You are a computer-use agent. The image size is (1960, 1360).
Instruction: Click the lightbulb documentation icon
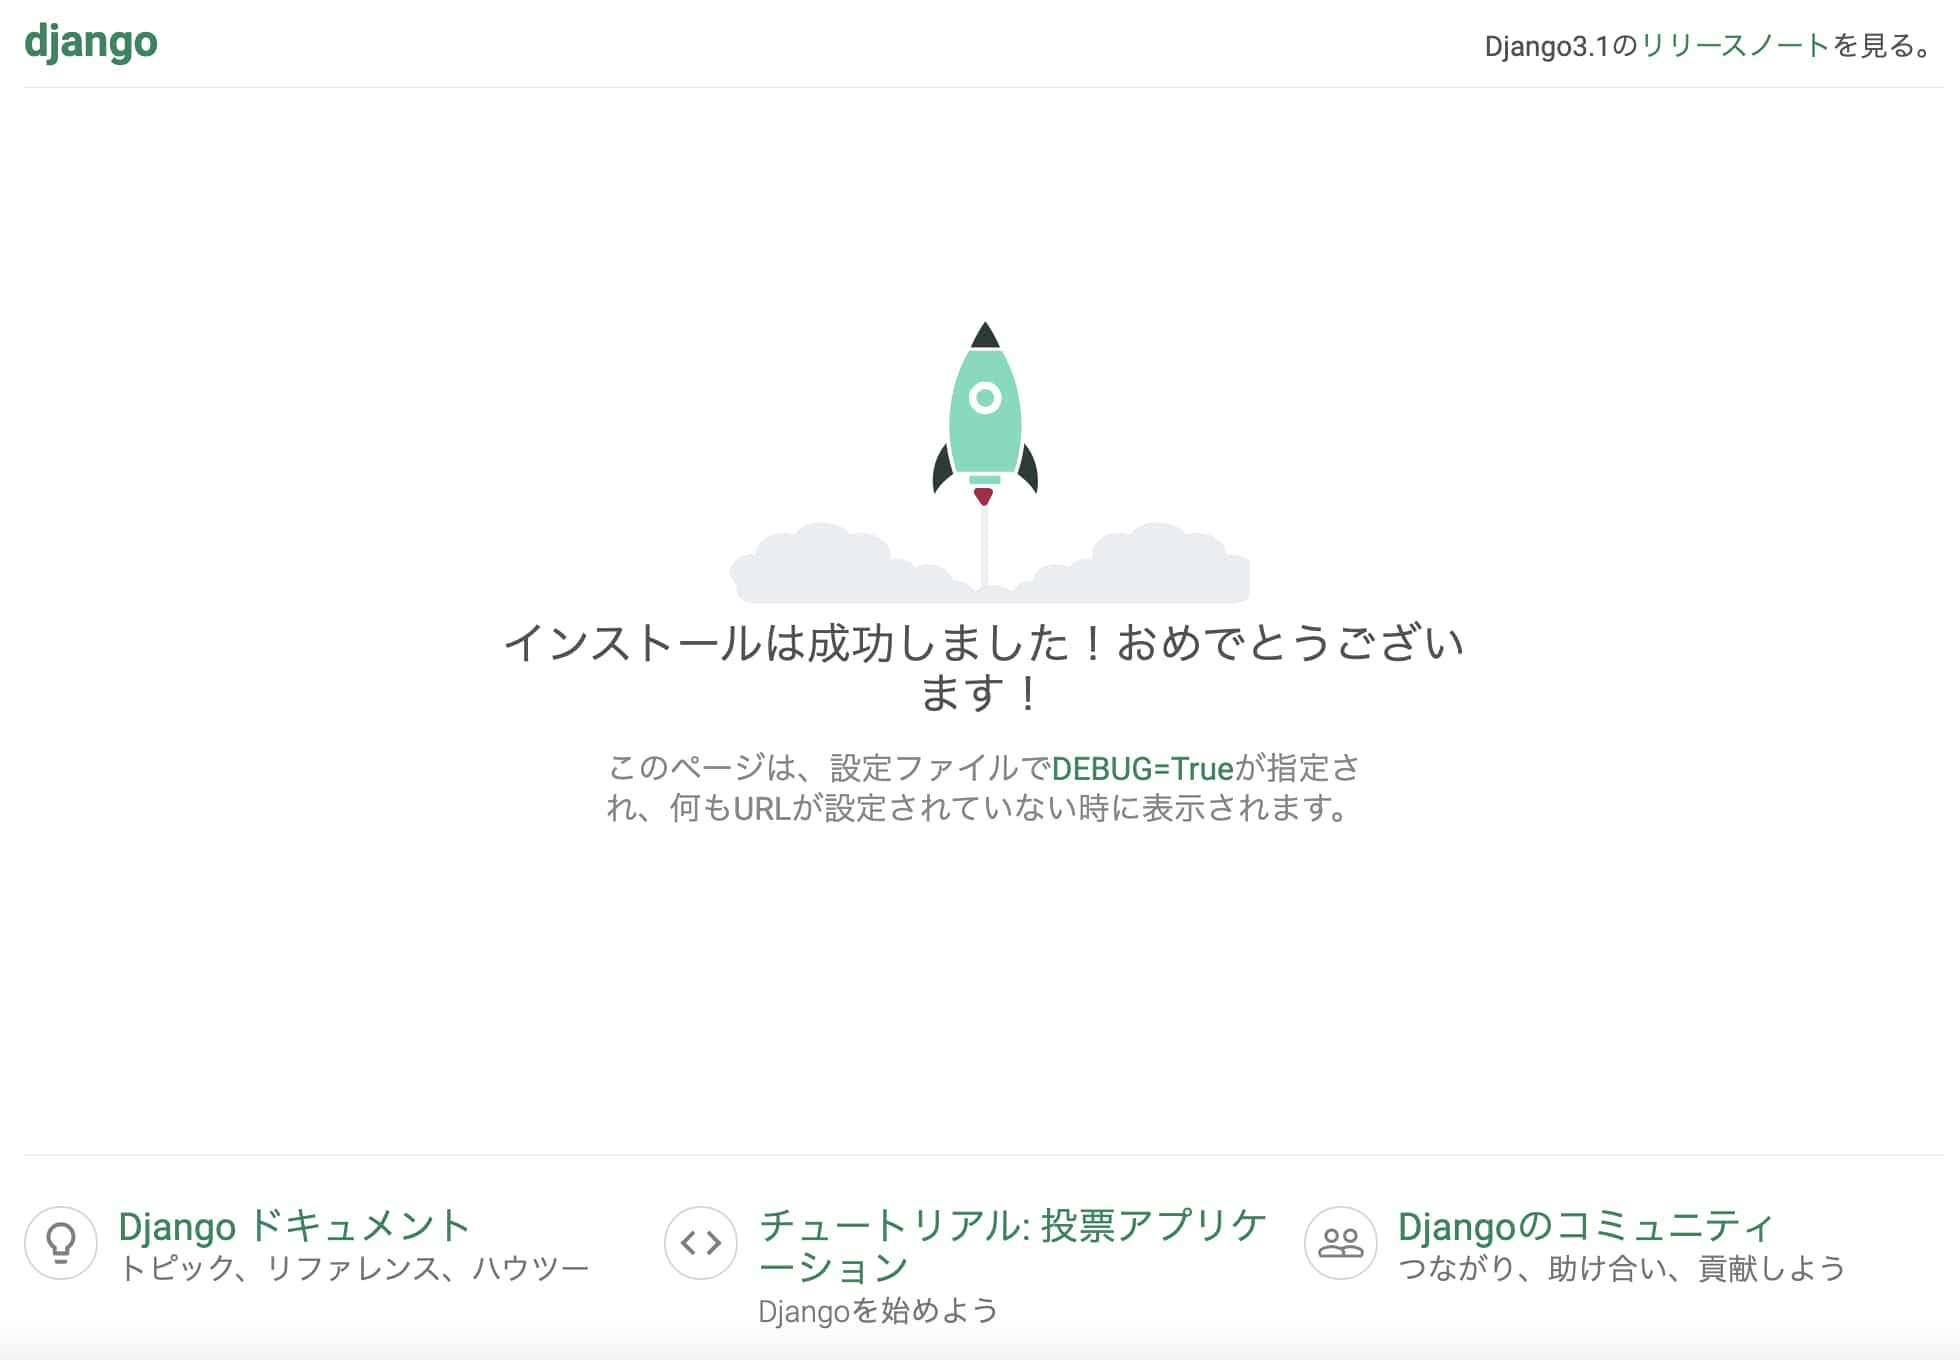61,1243
